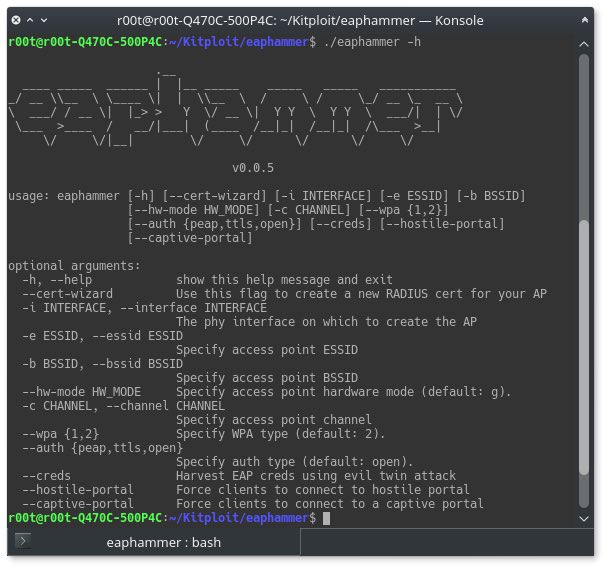Click 'Harvest EAP creds using evil twin attack'
The width and height of the screenshot is (607, 569).
[316, 475]
